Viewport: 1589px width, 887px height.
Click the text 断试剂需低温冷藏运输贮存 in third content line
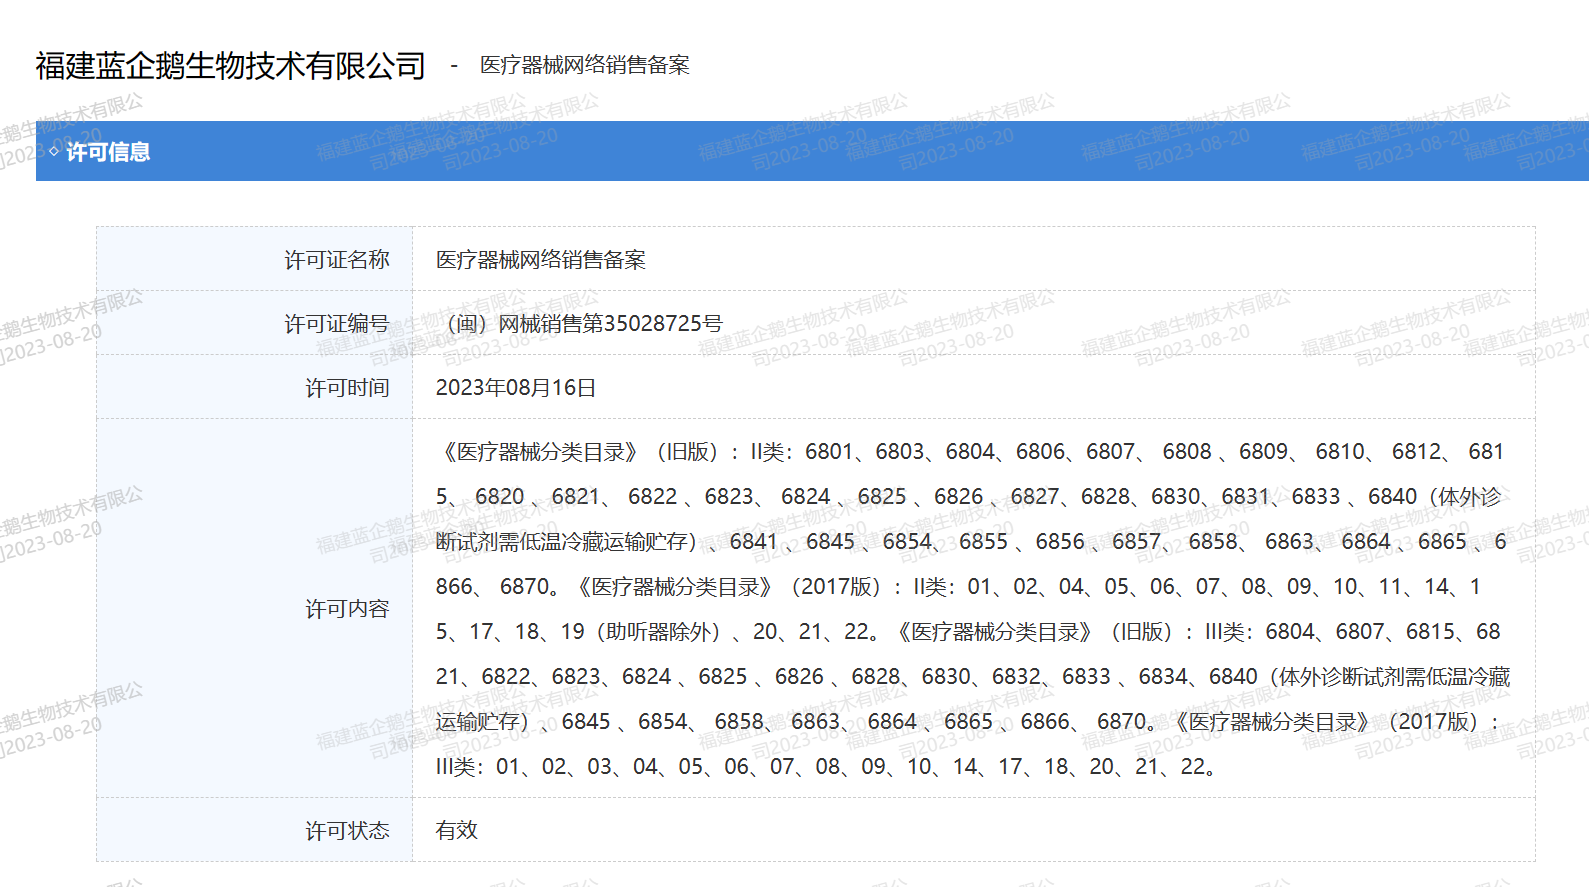click(x=566, y=542)
